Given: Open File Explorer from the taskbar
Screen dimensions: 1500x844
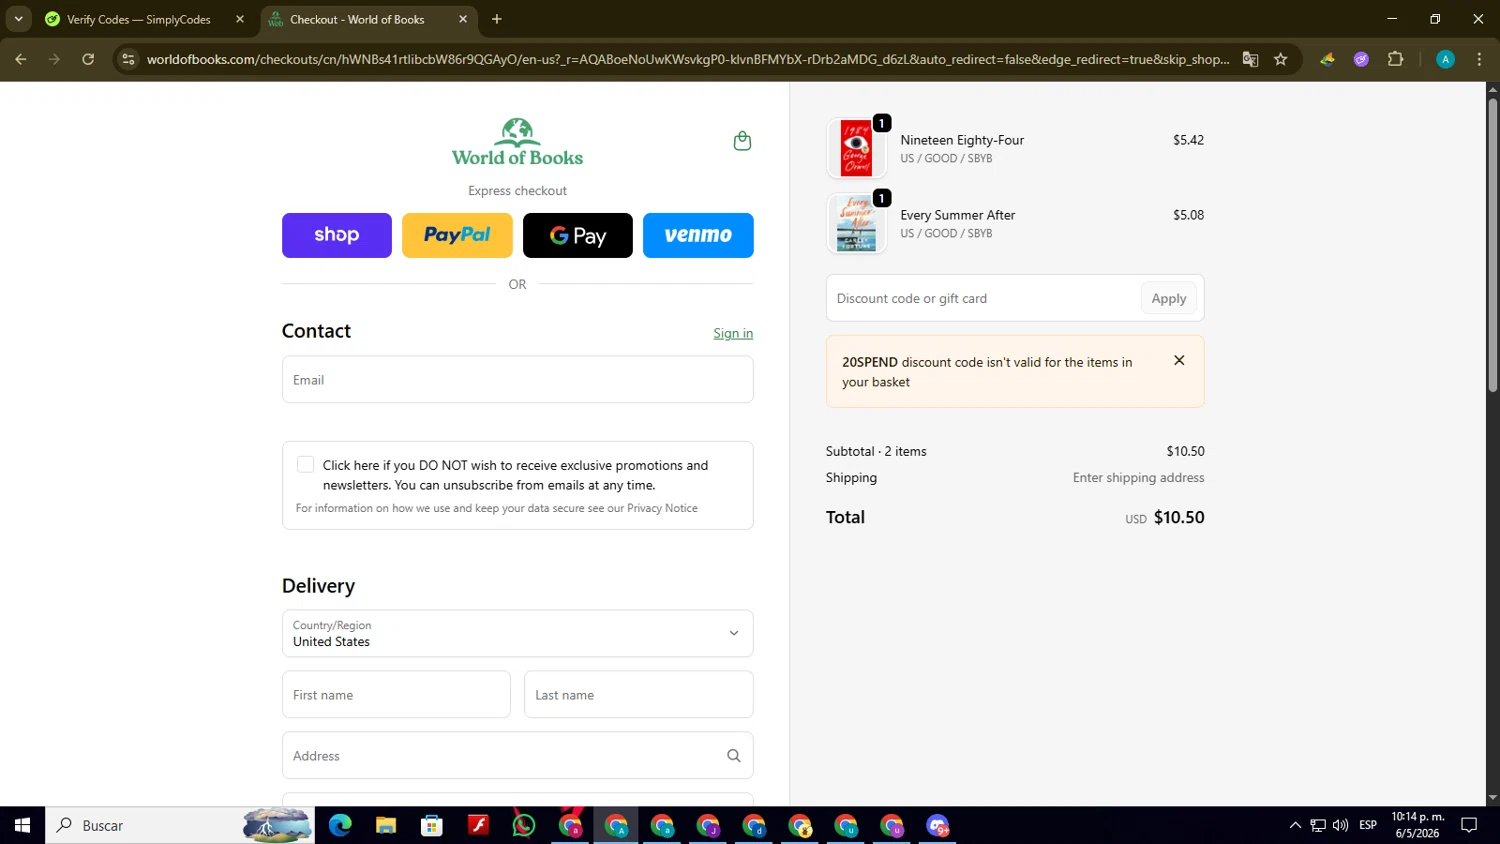Looking at the screenshot, I should click(386, 825).
